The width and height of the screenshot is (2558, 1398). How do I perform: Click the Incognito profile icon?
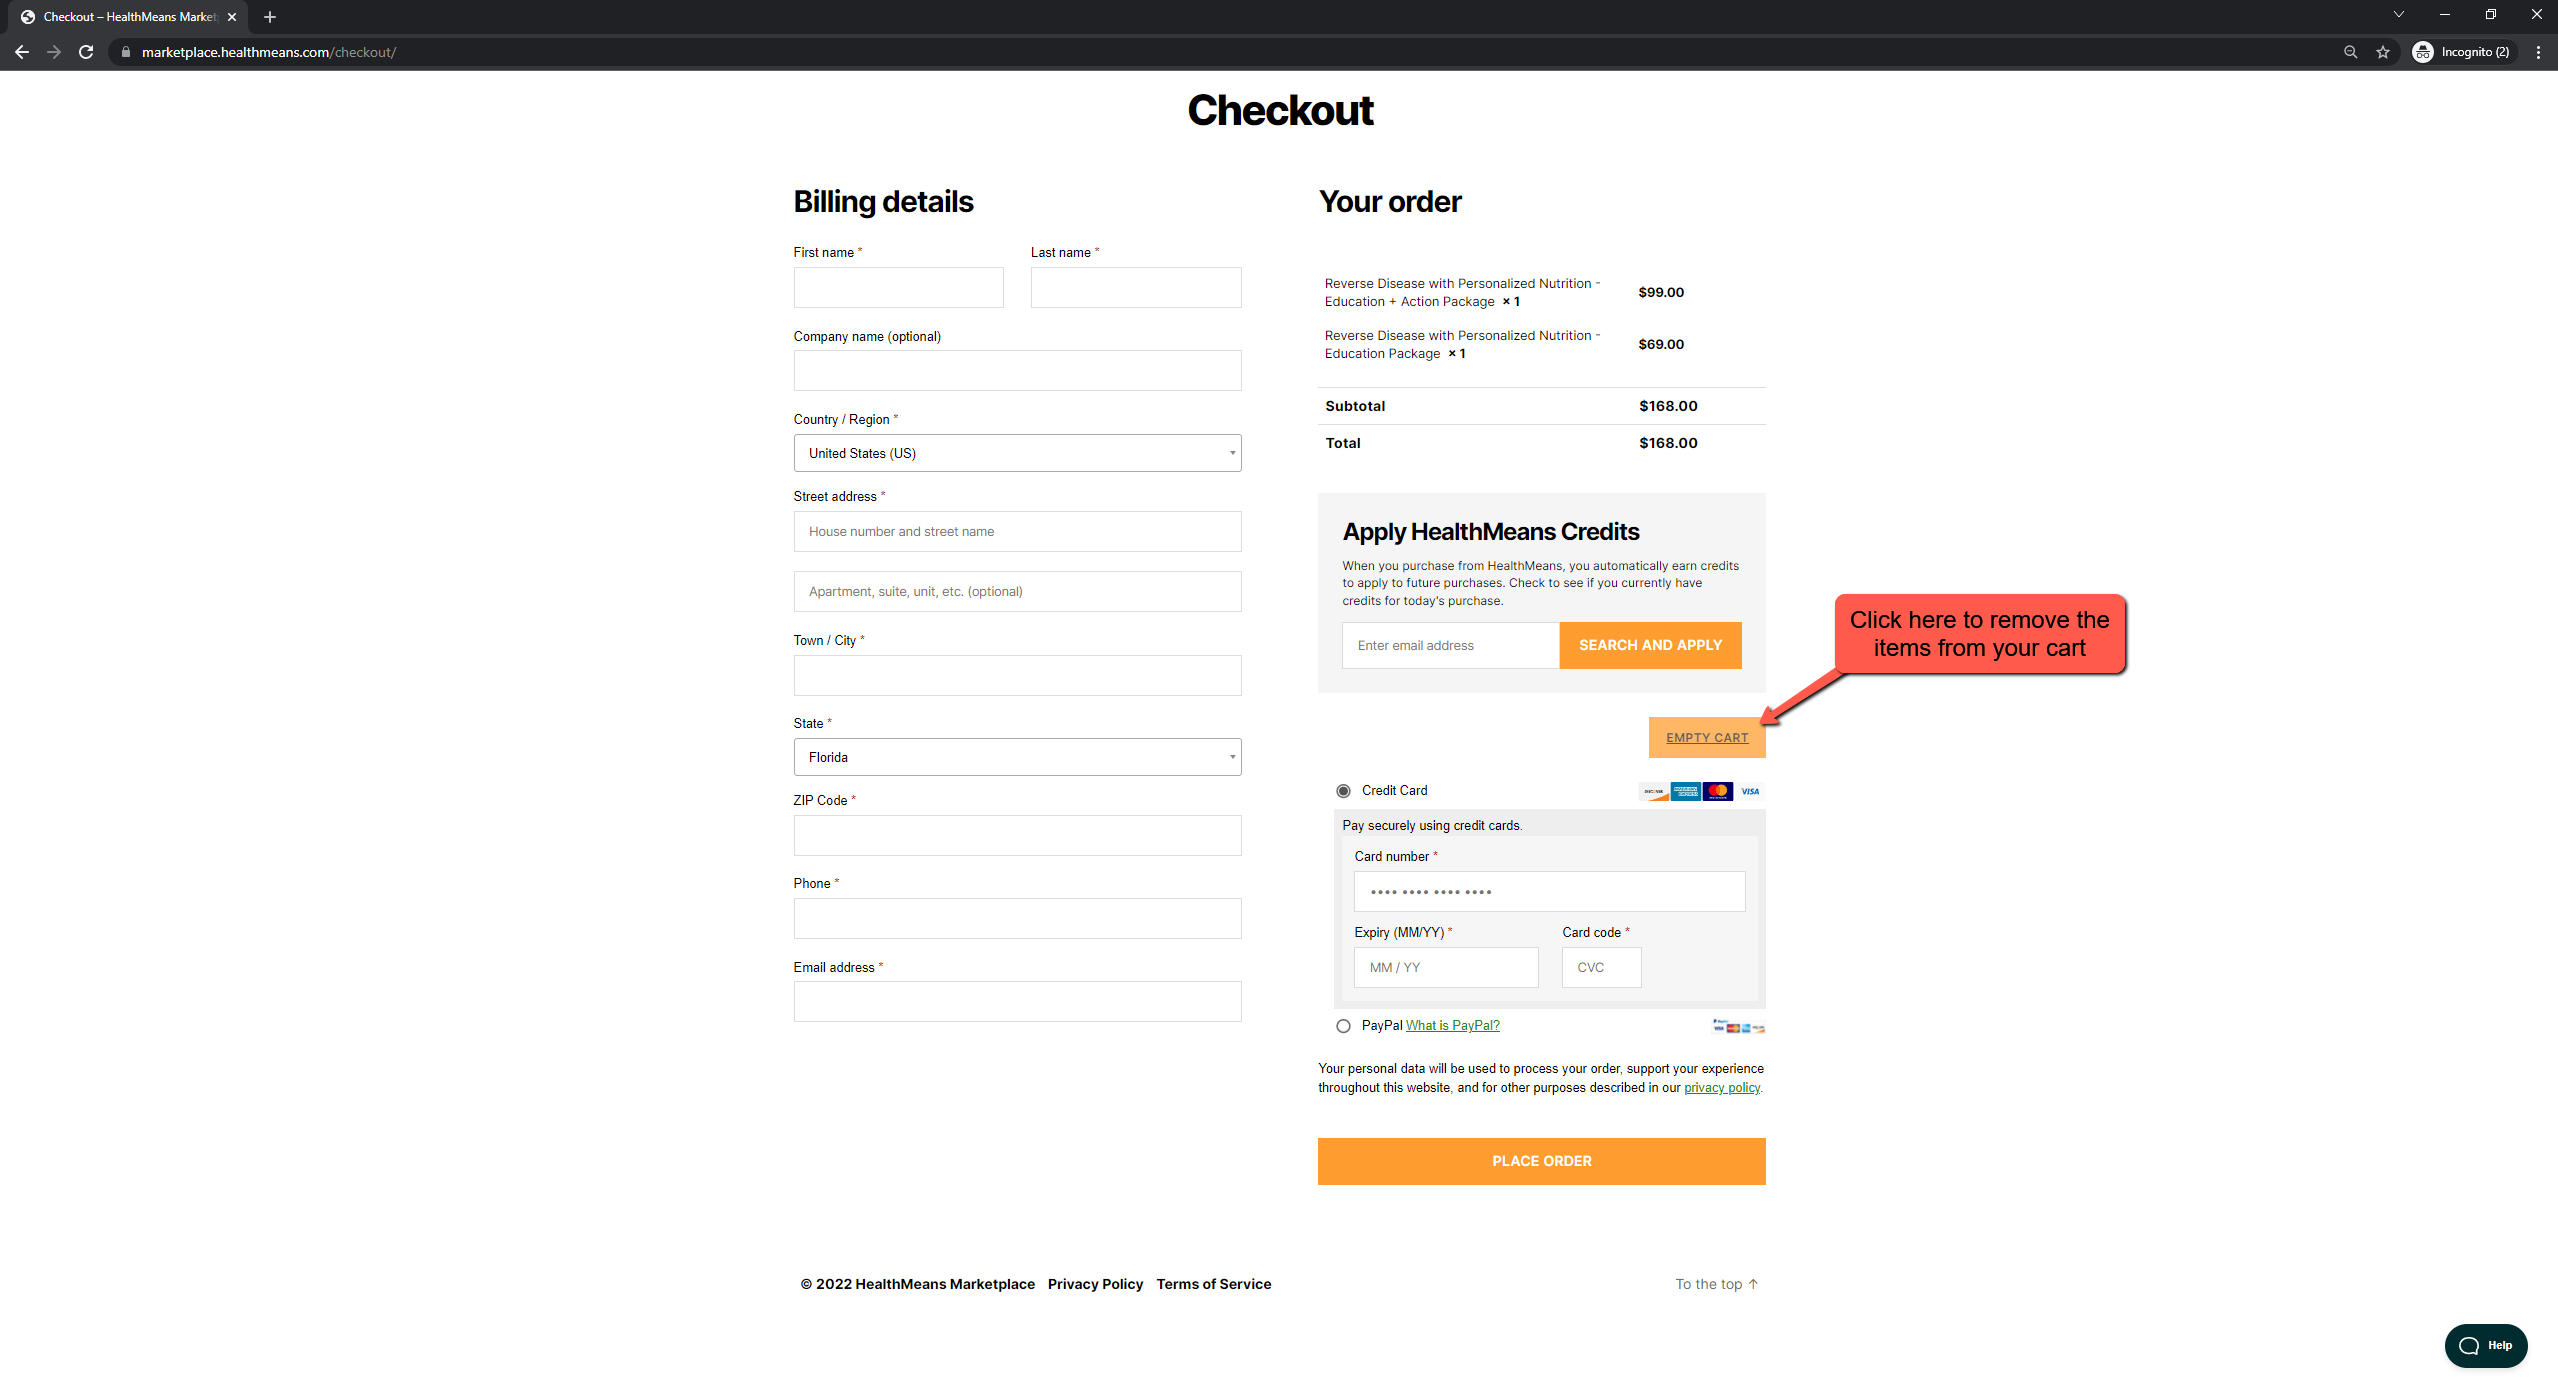[x=2424, y=52]
